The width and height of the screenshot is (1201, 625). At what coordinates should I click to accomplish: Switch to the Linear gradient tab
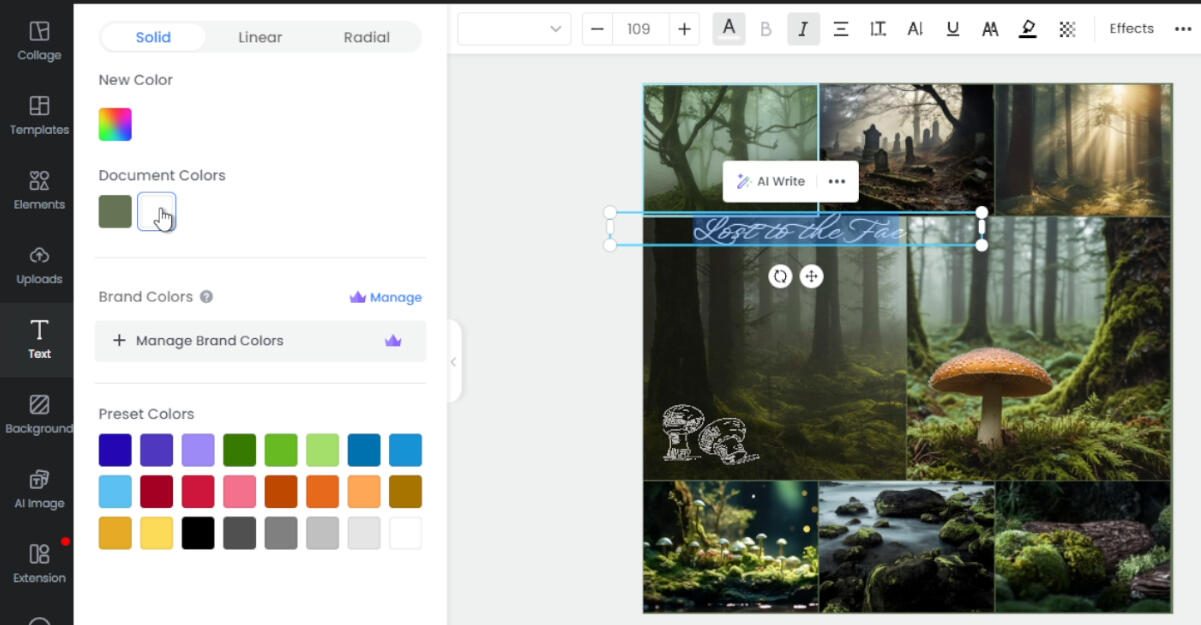pyautogui.click(x=260, y=37)
